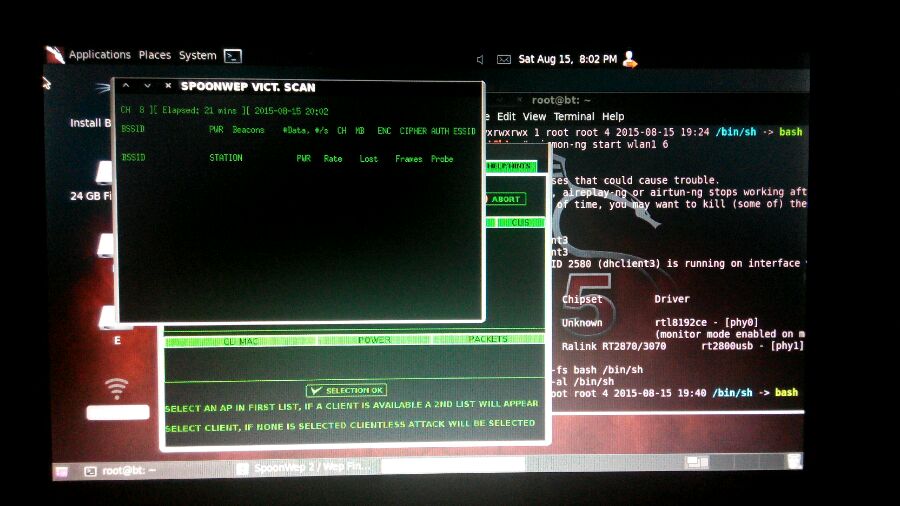
Task: Click 'rt2800usb - [phy1]' in the terminal
Action: point(752,346)
